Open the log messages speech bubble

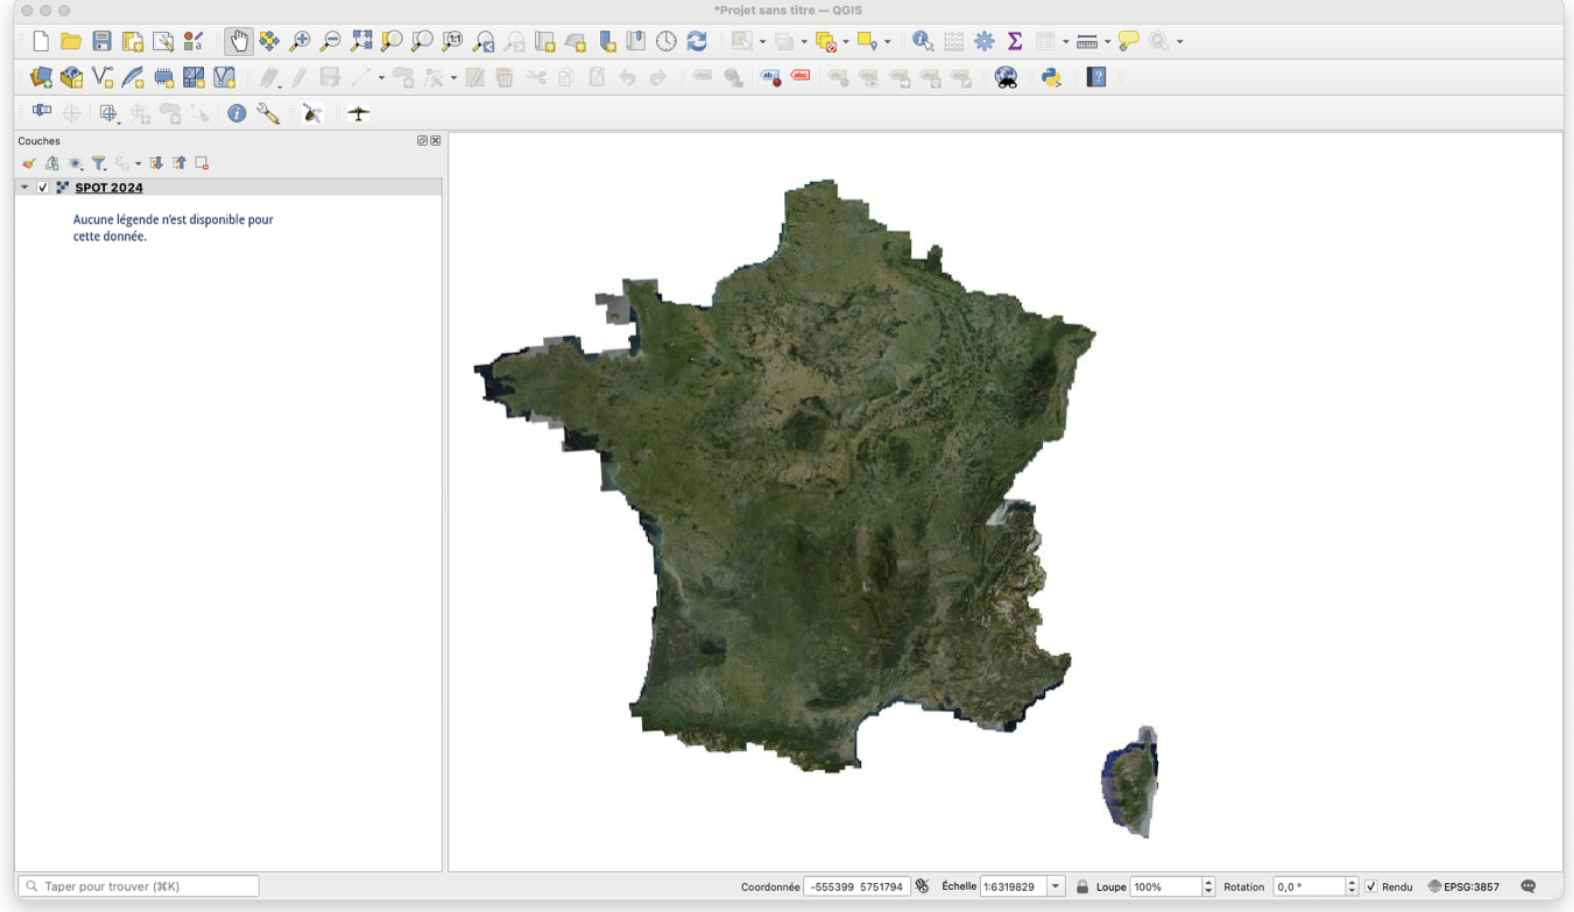(1528, 886)
